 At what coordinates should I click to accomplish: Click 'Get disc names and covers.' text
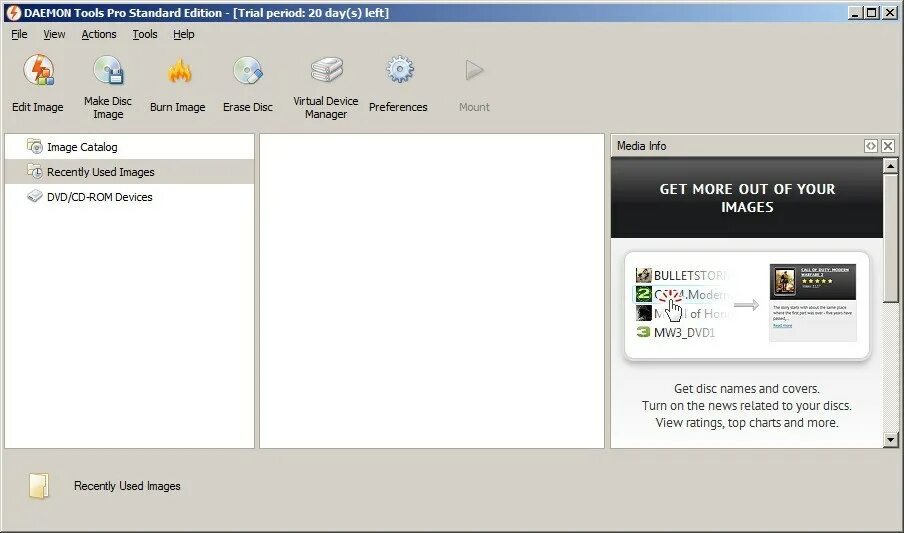tap(747, 389)
